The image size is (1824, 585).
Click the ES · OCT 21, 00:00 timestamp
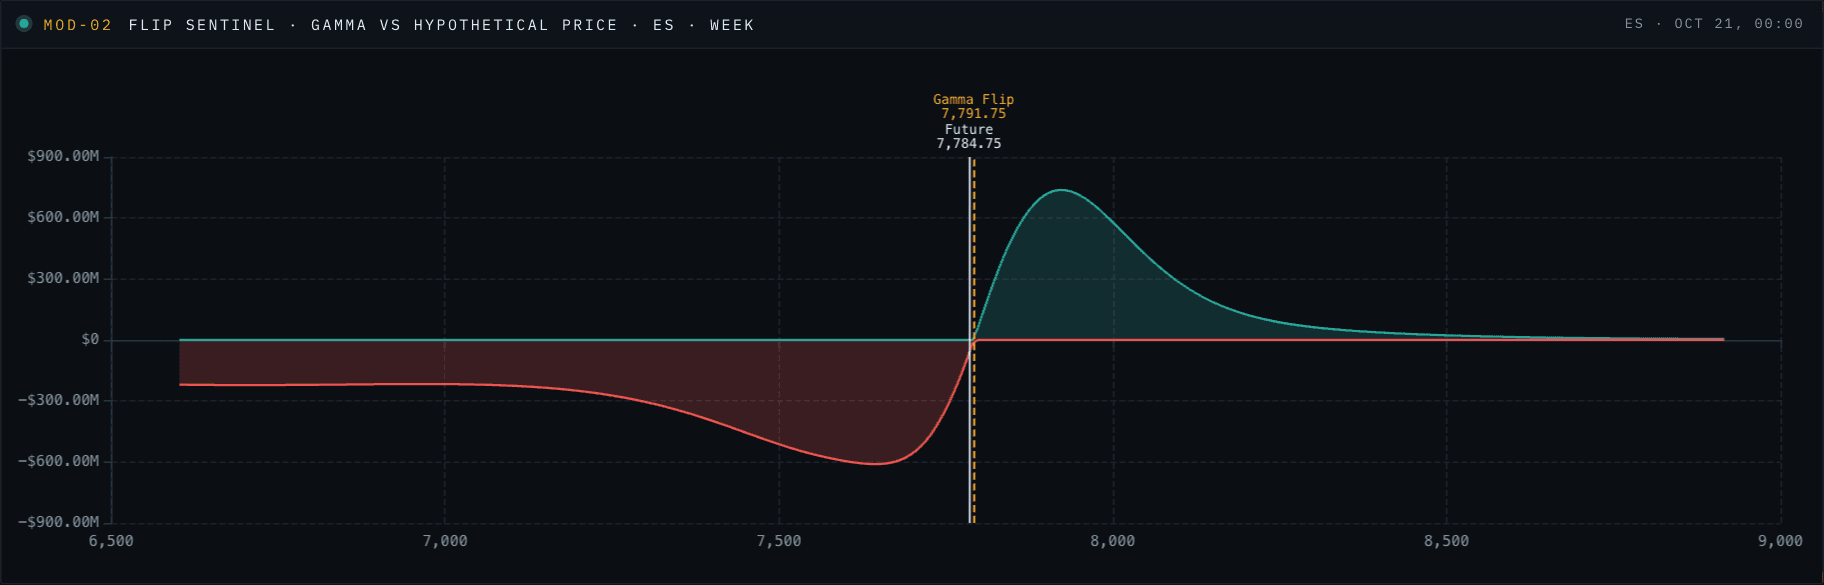(1714, 24)
